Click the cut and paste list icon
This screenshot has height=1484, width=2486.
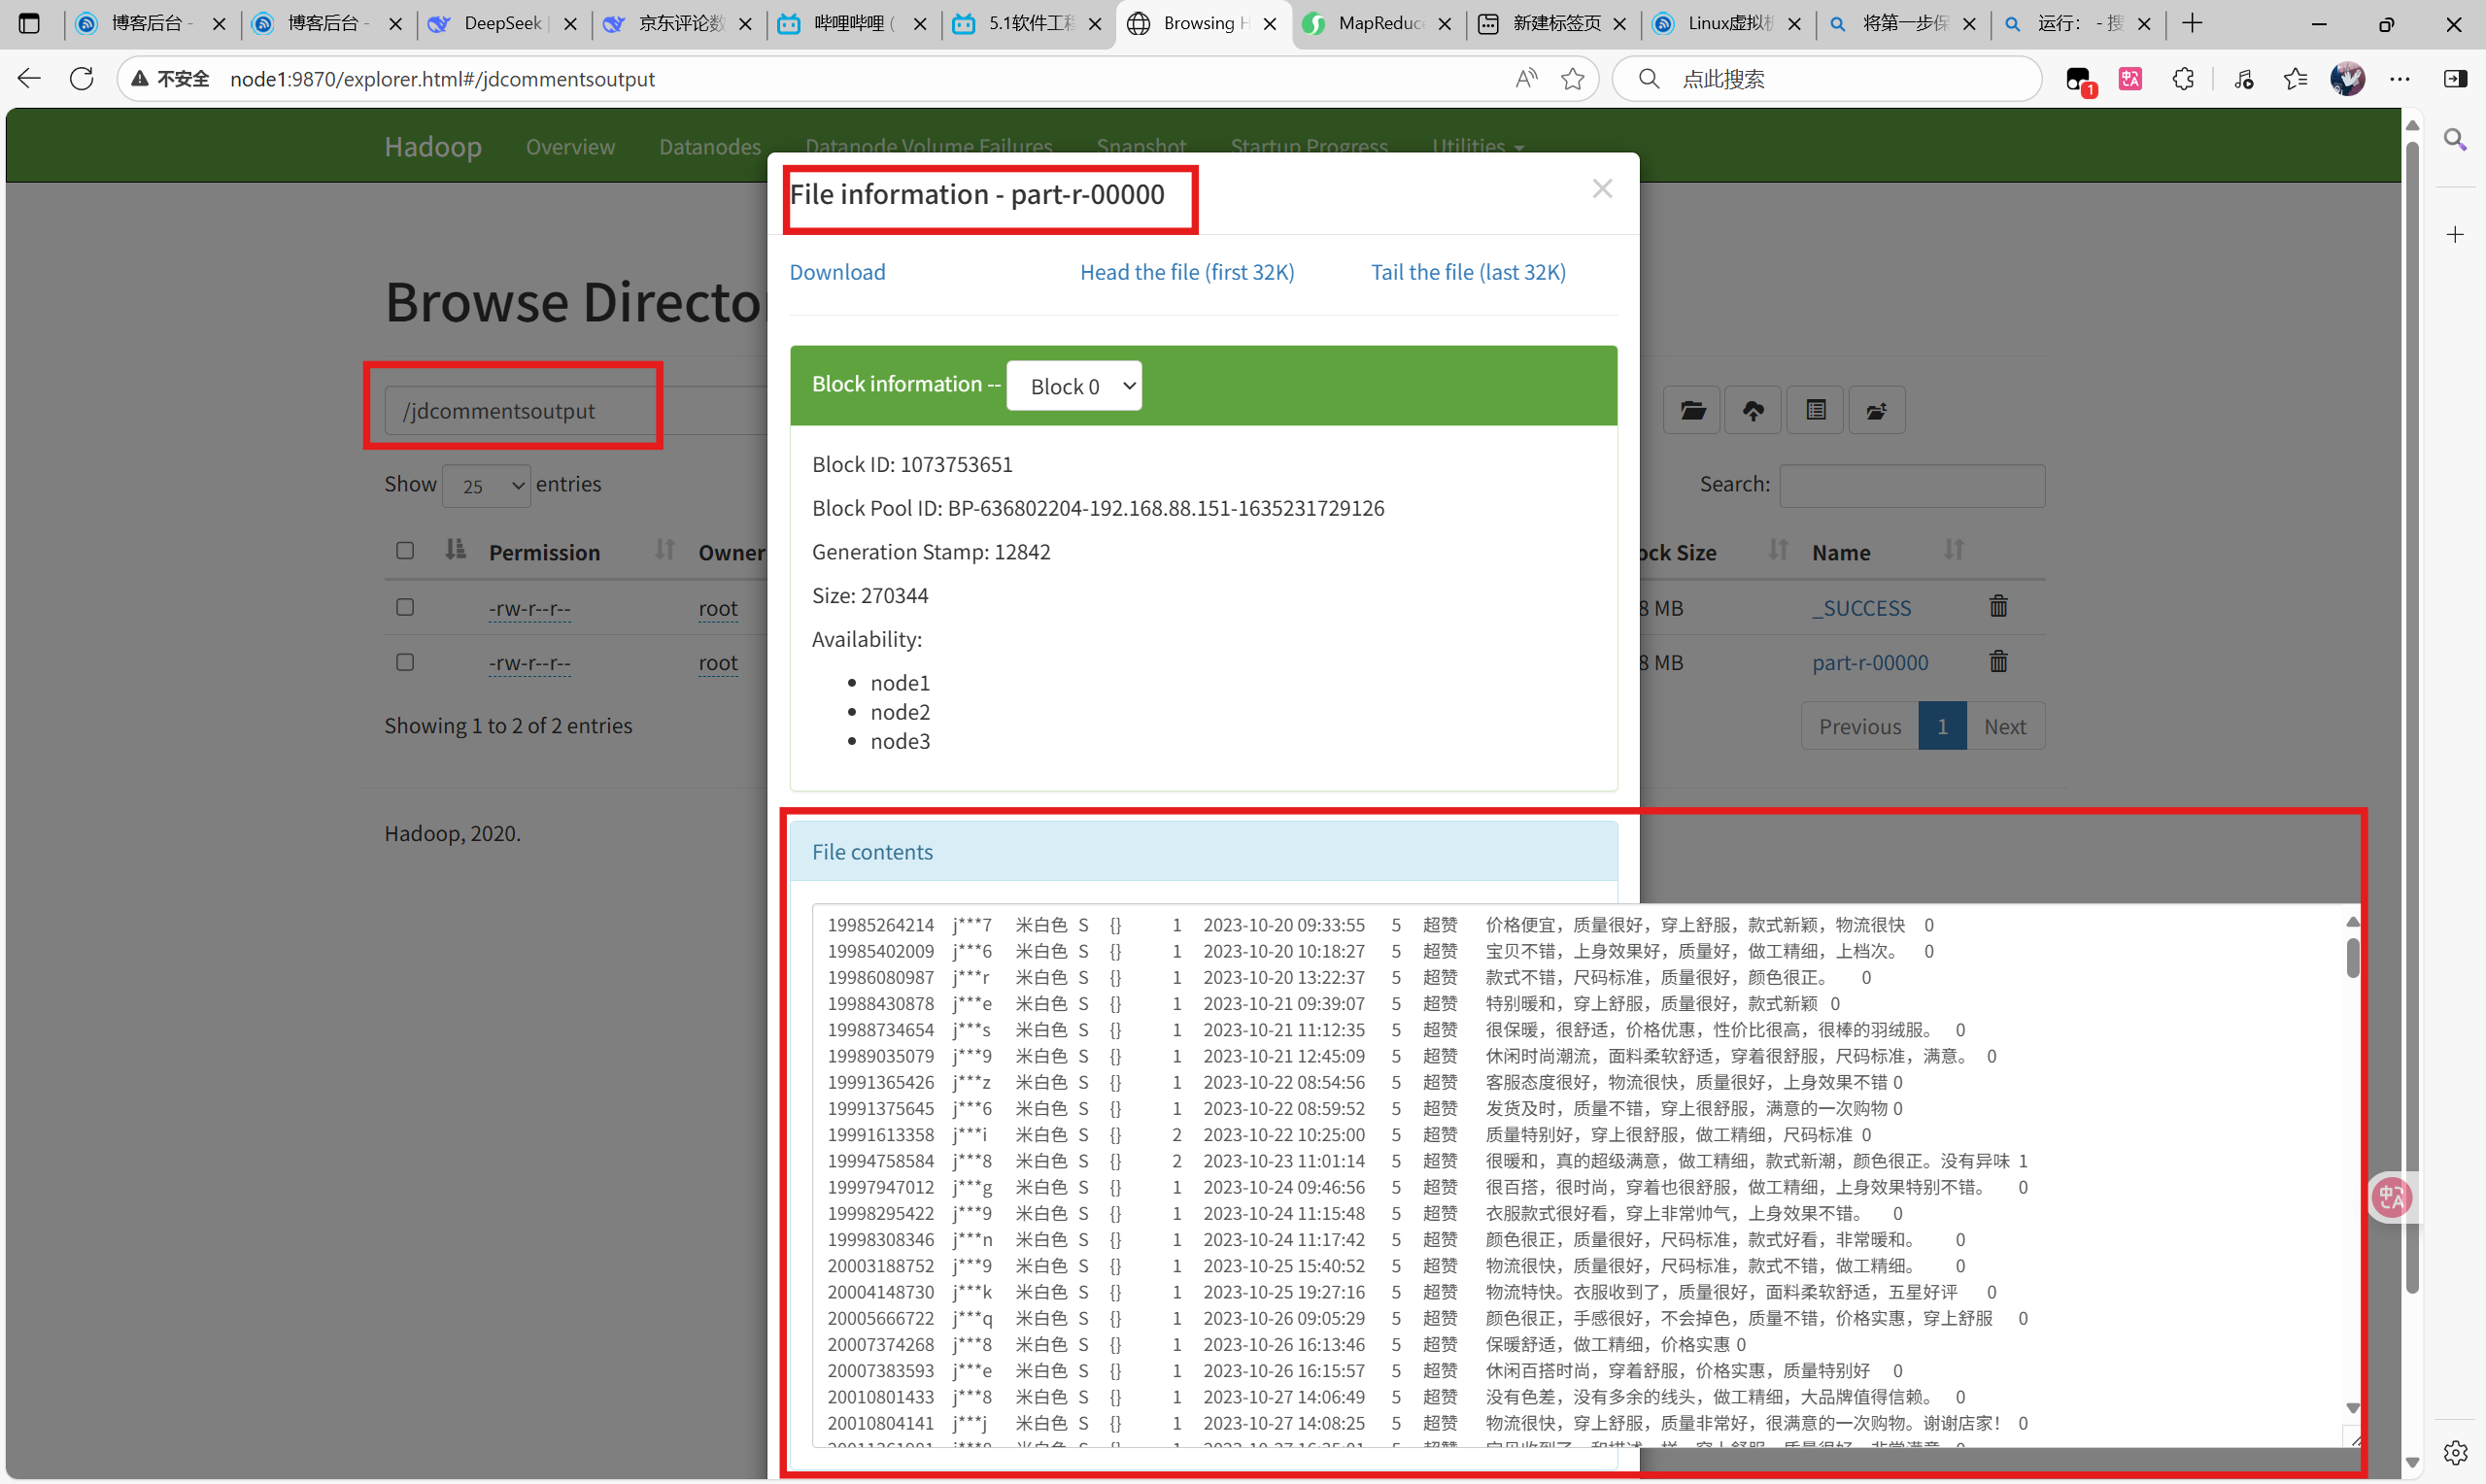[x=1815, y=410]
